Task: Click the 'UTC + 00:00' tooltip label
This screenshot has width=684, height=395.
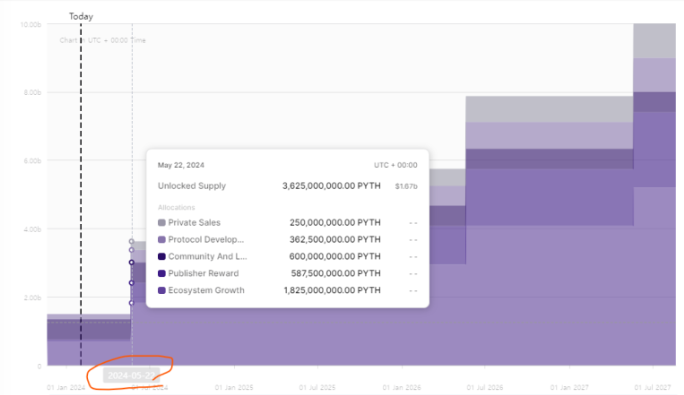Action: [x=396, y=165]
